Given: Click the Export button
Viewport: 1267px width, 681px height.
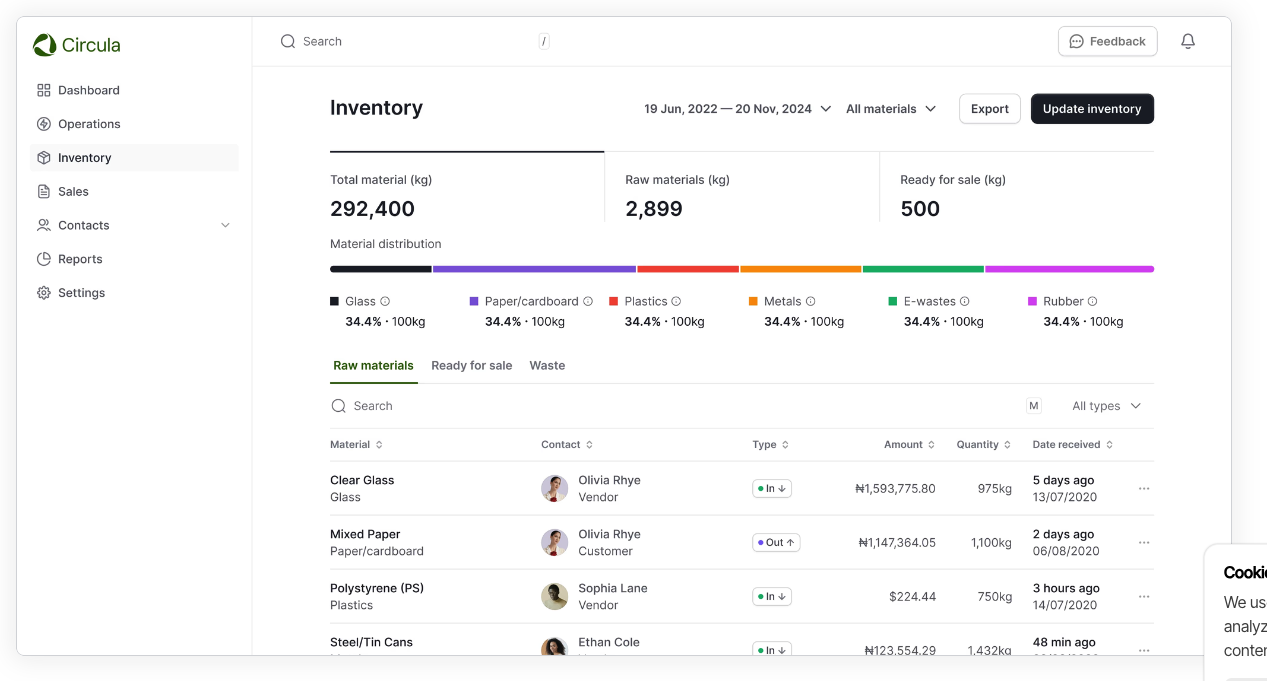Looking at the screenshot, I should tap(989, 109).
